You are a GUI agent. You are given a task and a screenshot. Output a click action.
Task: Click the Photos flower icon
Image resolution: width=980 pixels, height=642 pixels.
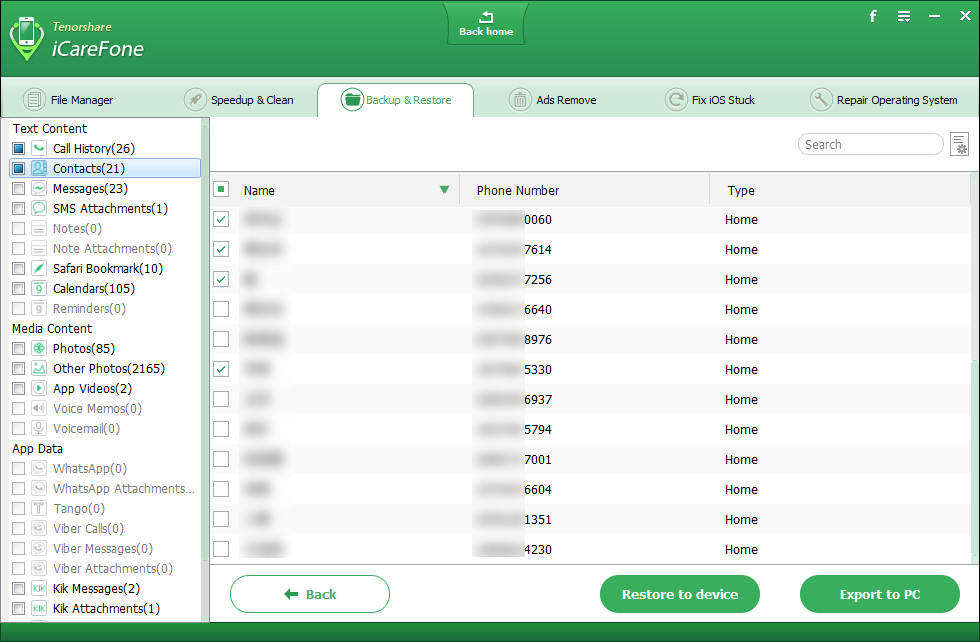pos(39,348)
